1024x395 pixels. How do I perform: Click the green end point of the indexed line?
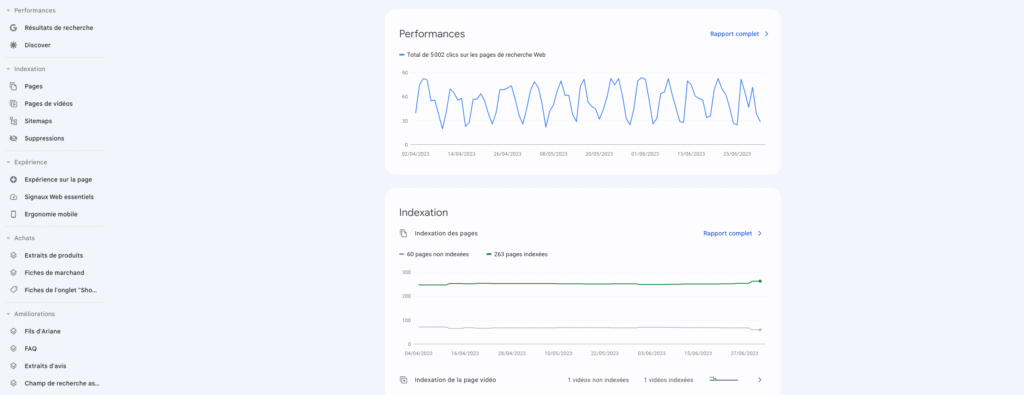(x=760, y=281)
